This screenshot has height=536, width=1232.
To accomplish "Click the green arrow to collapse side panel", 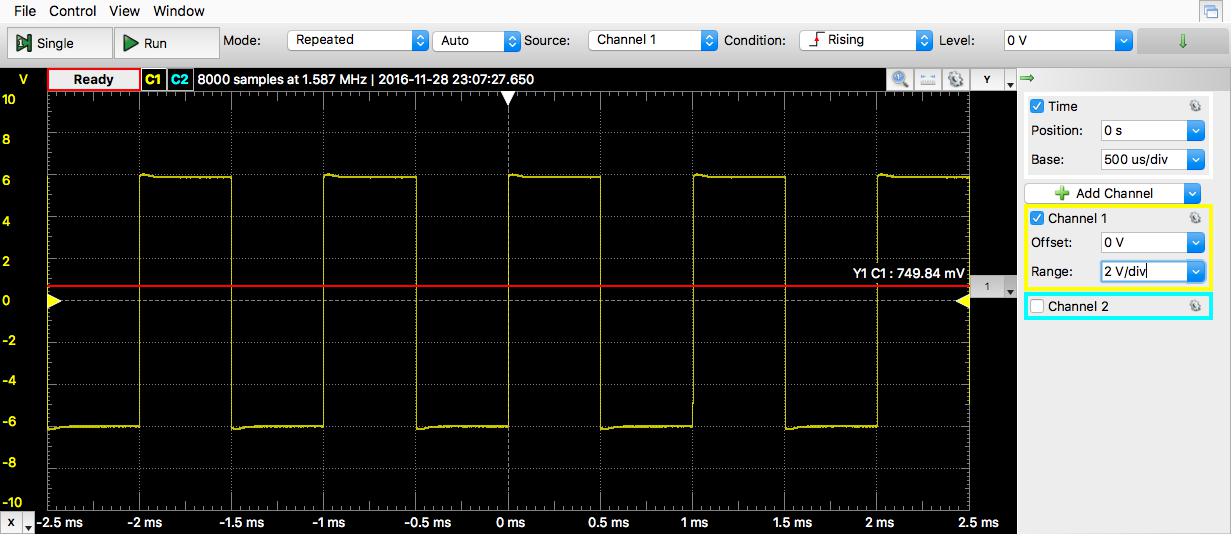I will 1027,78.
